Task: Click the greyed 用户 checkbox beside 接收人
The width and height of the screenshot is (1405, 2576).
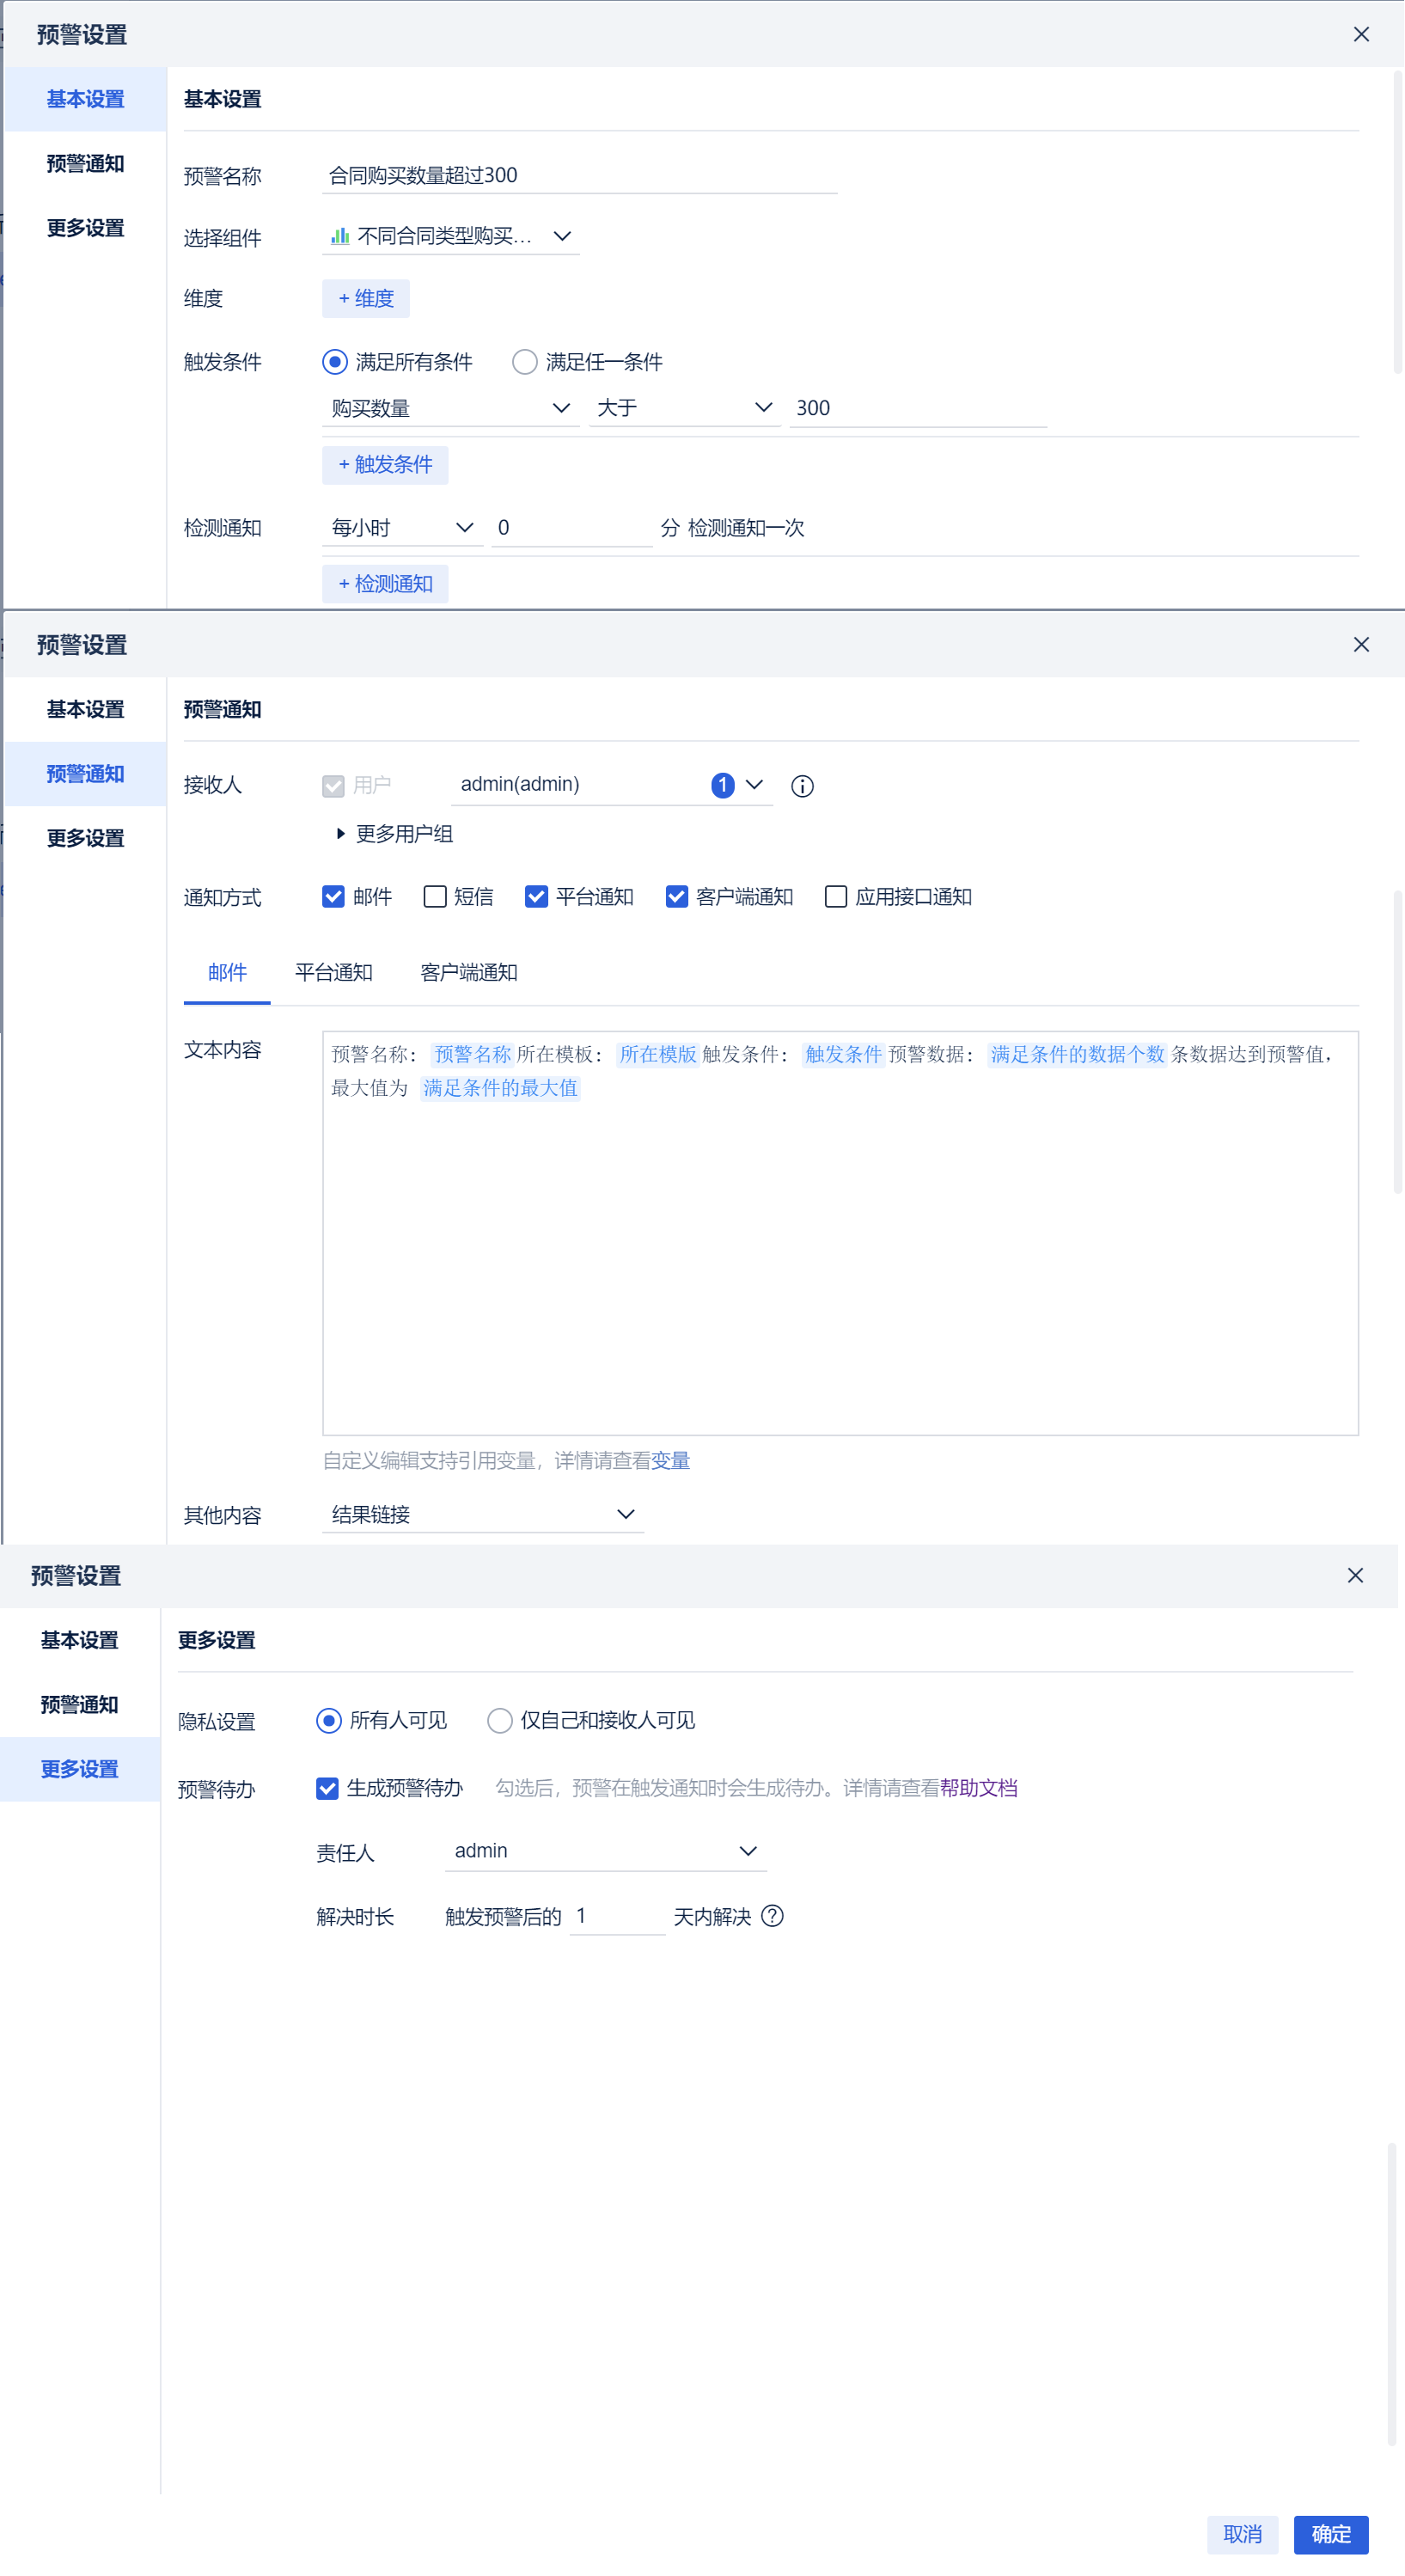Action: pos(333,786)
